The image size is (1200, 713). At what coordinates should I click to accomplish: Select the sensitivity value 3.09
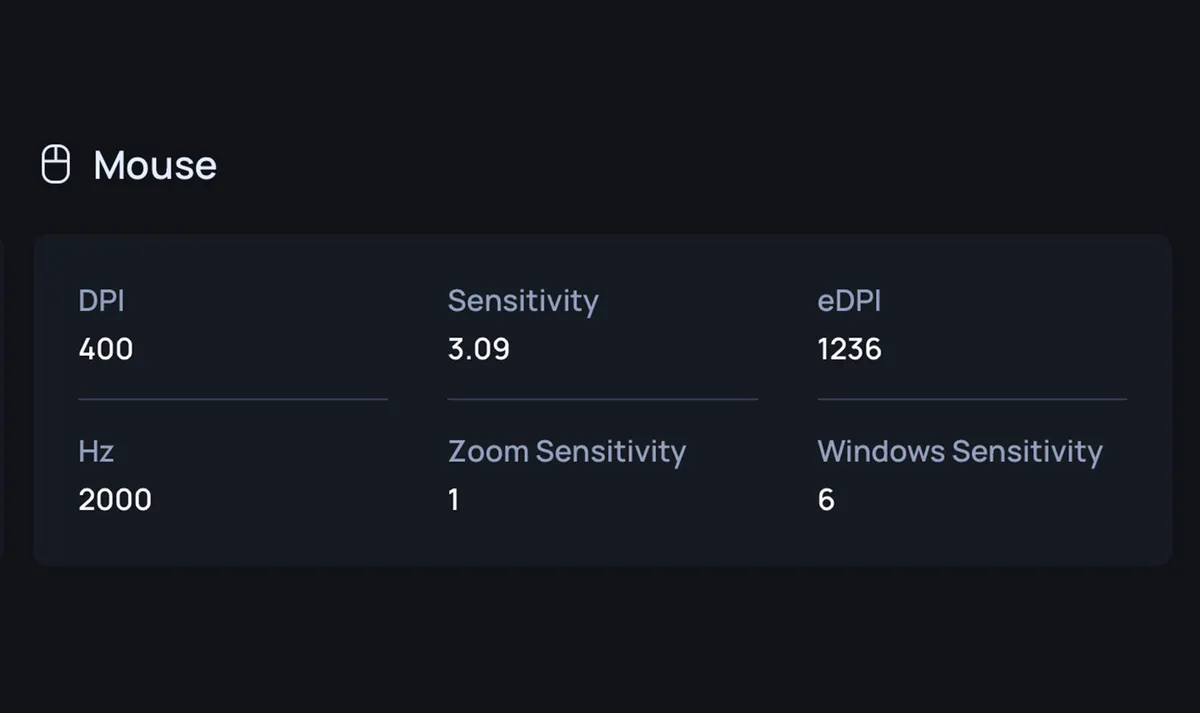point(479,349)
